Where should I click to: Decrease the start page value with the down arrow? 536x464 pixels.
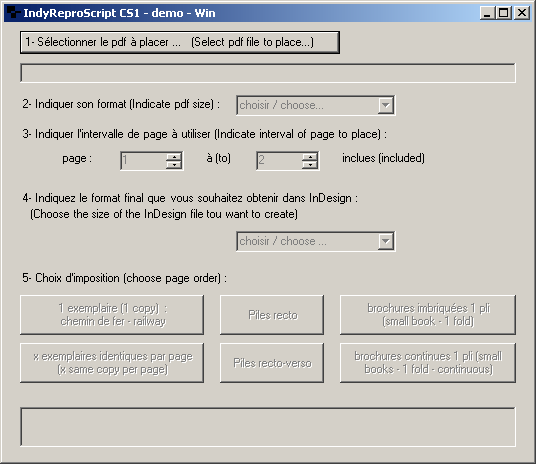[174, 165]
